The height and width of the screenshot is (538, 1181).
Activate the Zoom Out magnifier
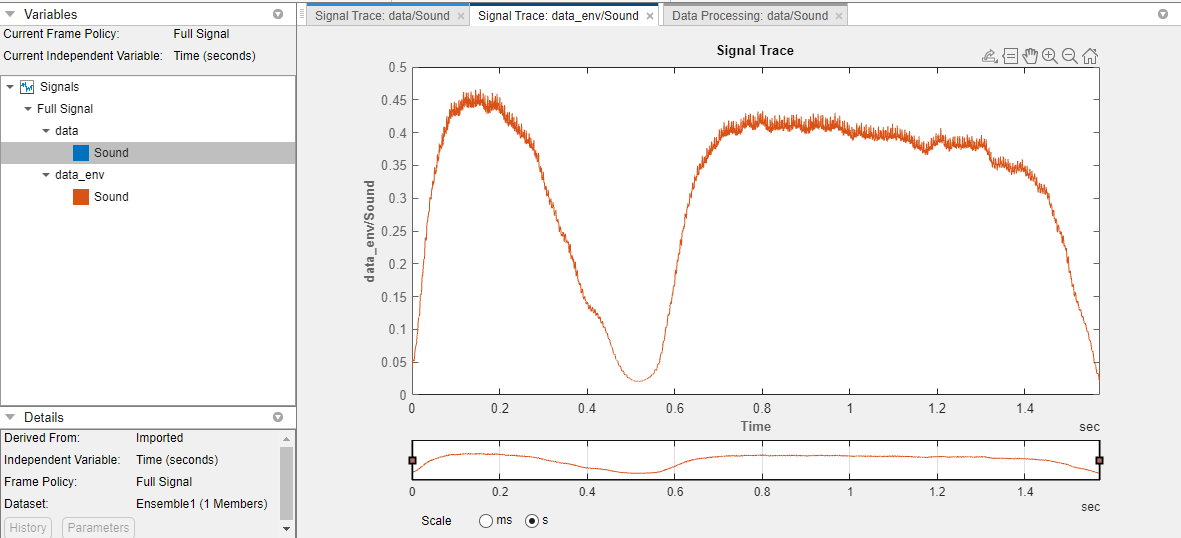coord(1070,56)
